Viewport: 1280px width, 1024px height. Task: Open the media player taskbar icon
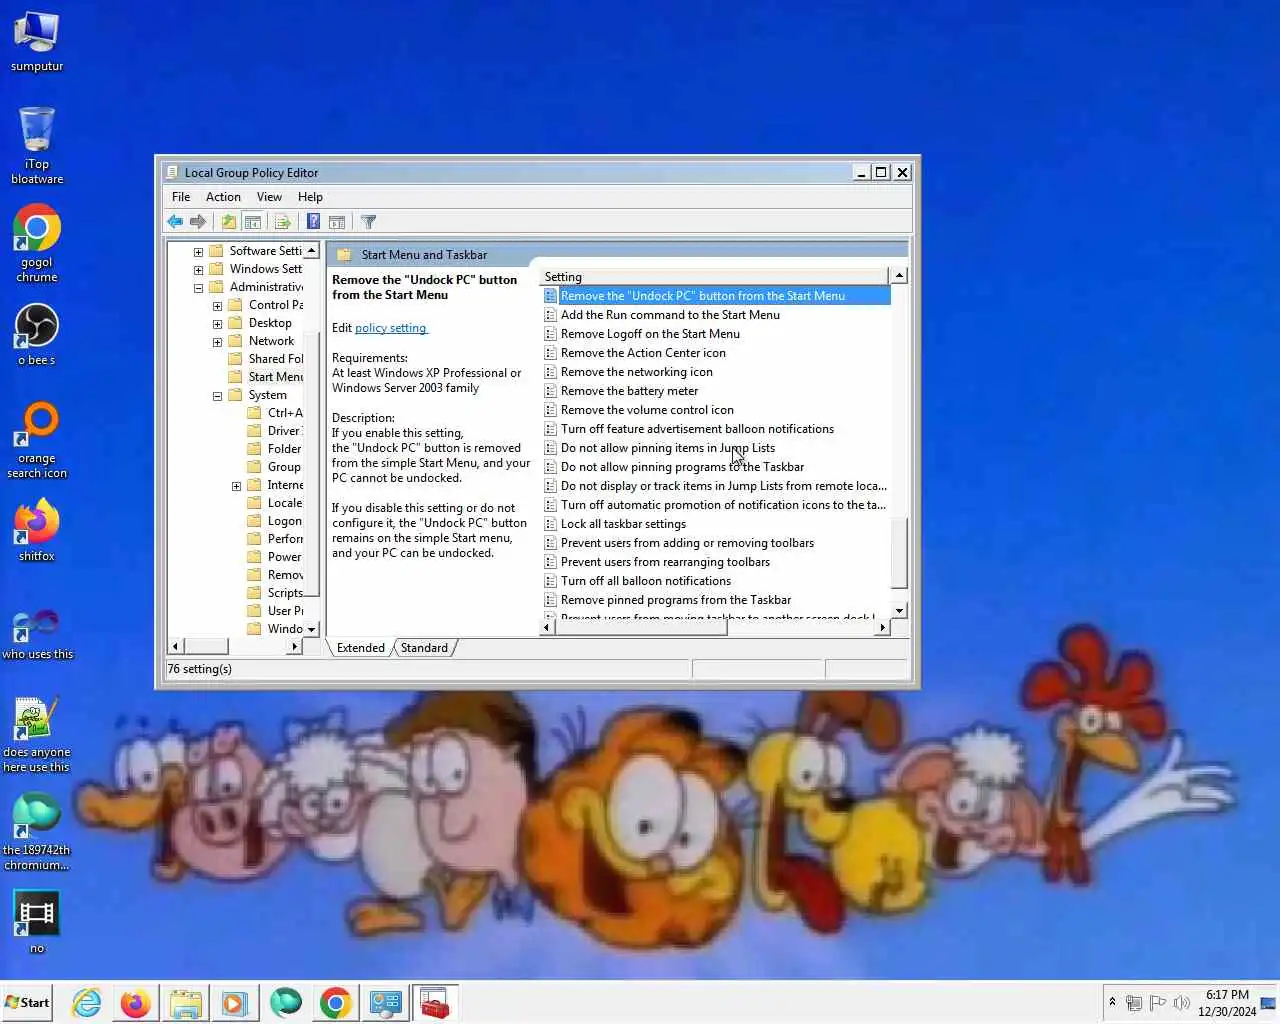[x=235, y=1003]
